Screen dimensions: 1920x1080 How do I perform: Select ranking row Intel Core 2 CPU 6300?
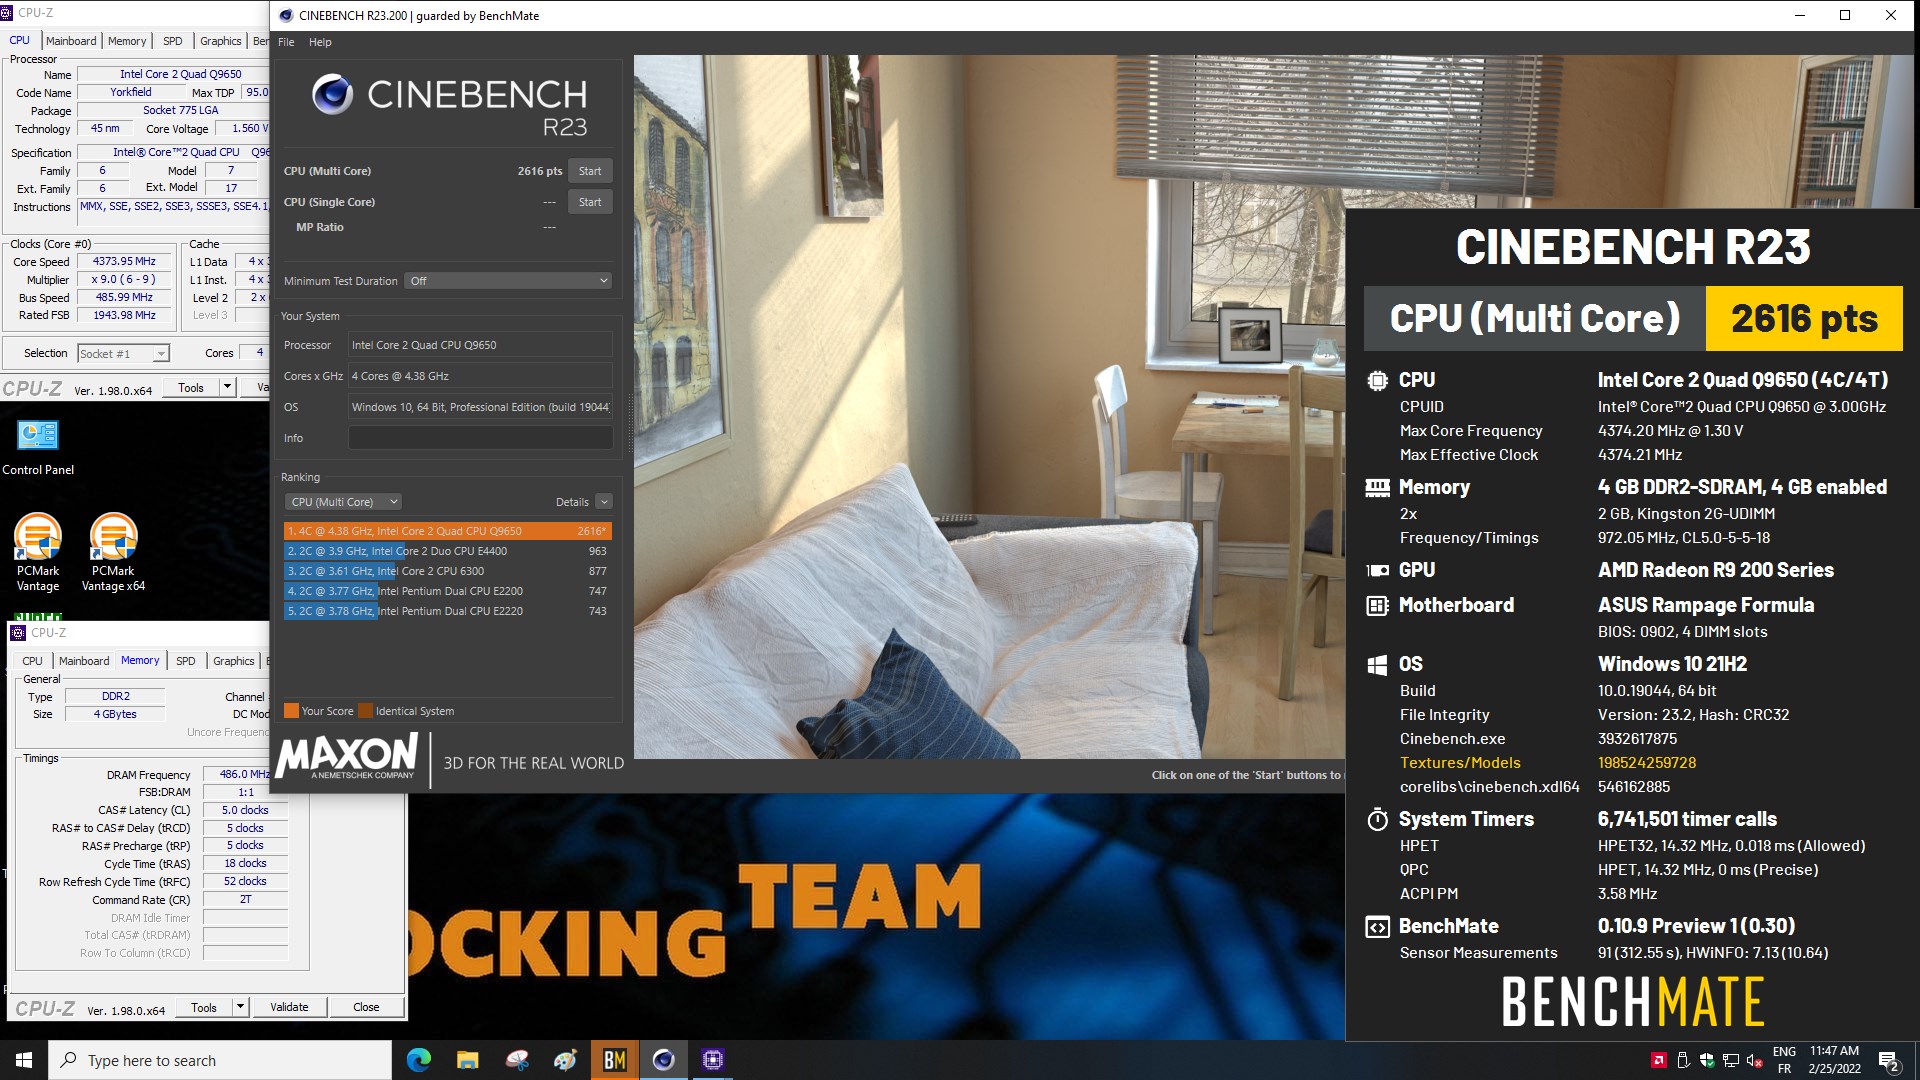click(x=447, y=571)
